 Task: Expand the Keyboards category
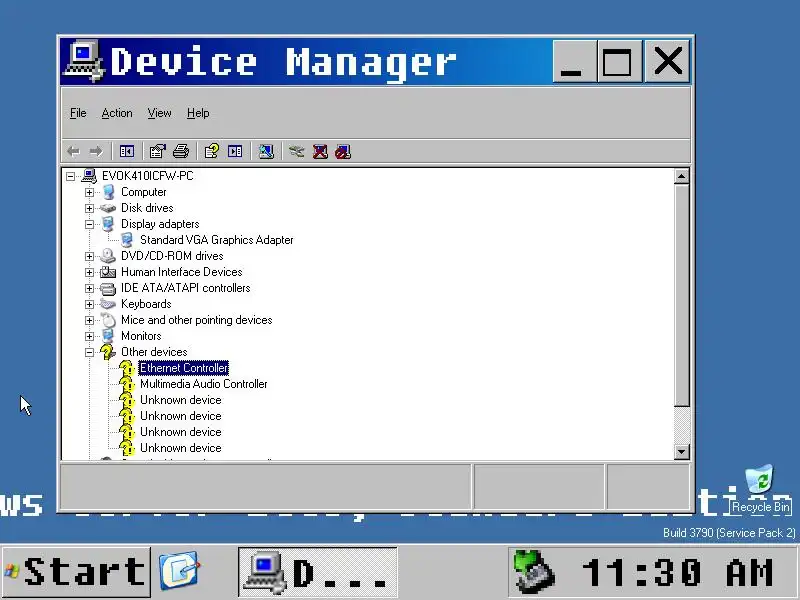click(x=89, y=305)
